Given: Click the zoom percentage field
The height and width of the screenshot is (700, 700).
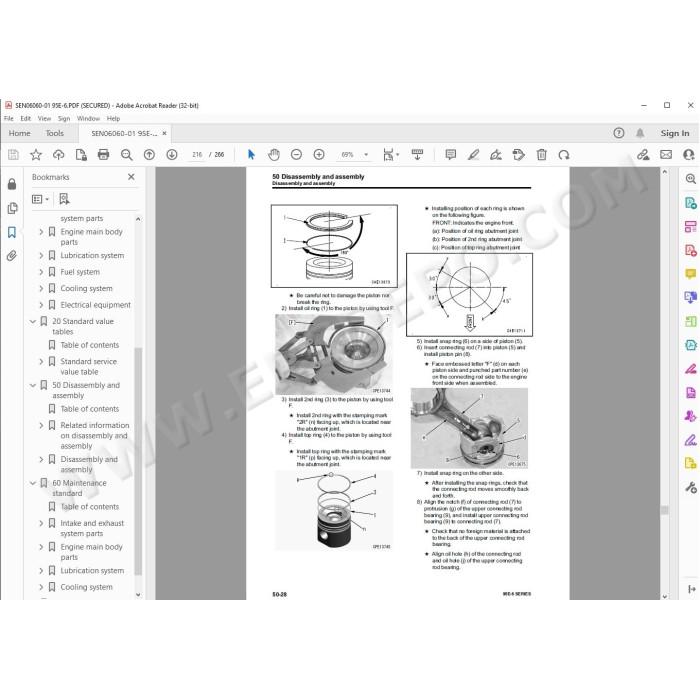Looking at the screenshot, I should point(347,154).
